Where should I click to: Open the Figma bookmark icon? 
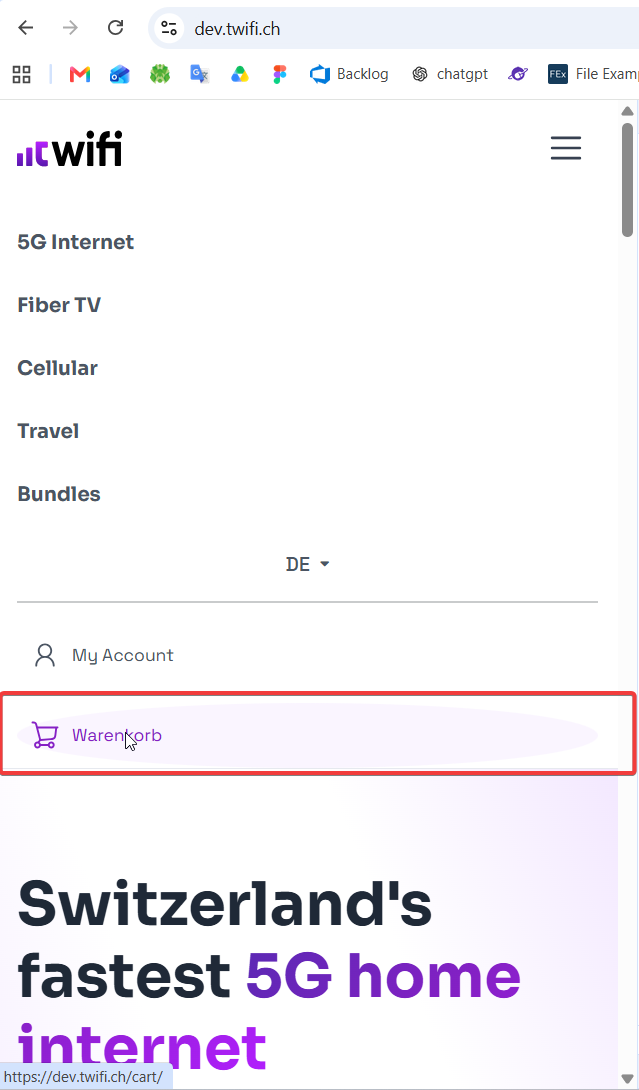coord(280,74)
